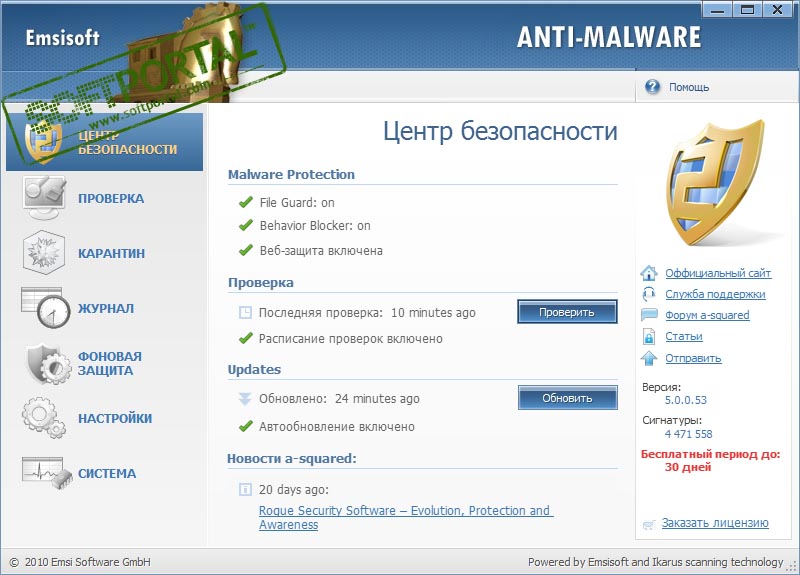This screenshot has height=575, width=800.
Task: Click the 24 minutes ago update value
Action: [x=377, y=399]
